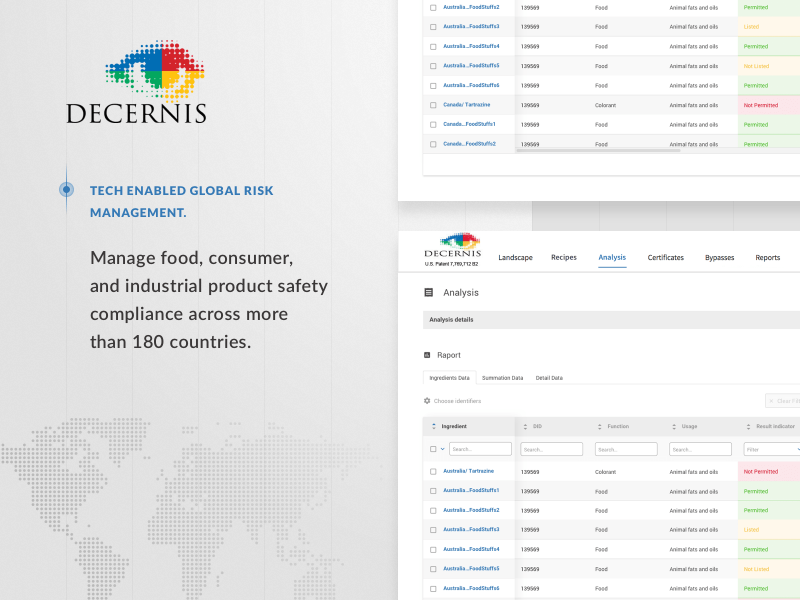This screenshot has width=800, height=600.
Task: Click the list icon beside Analysis heading
Action: click(x=429, y=292)
